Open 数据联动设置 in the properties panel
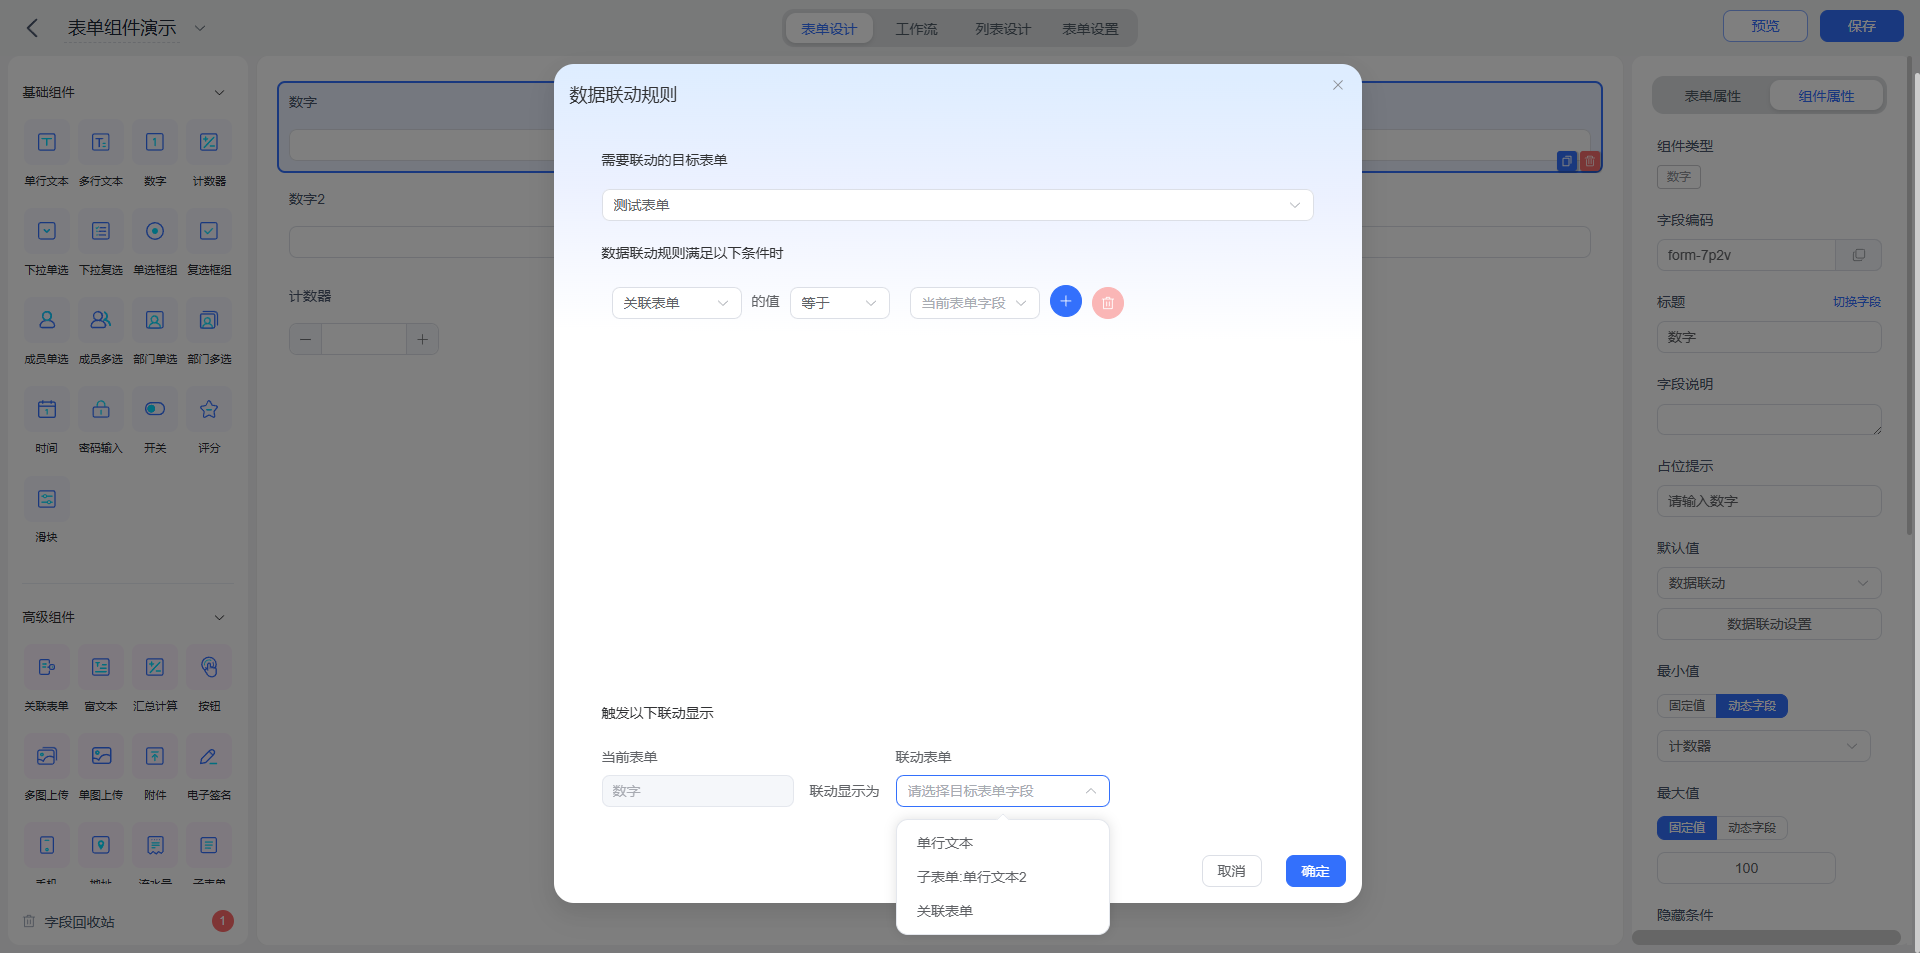Viewport: 1920px width, 953px height. point(1768,624)
